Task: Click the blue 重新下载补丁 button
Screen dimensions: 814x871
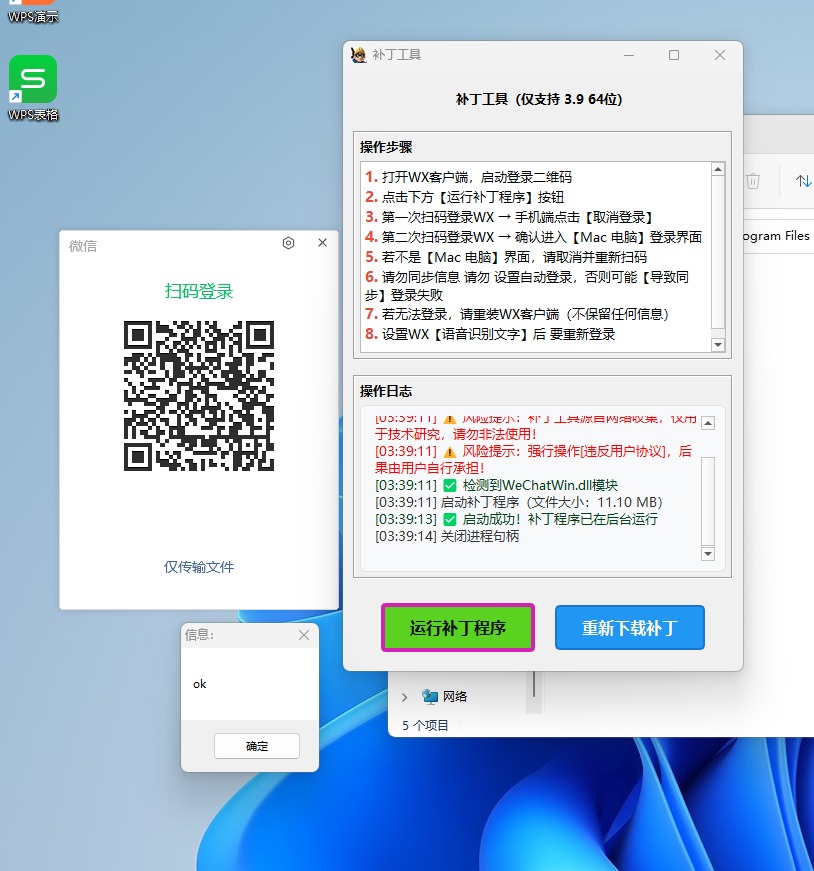Action: (630, 628)
